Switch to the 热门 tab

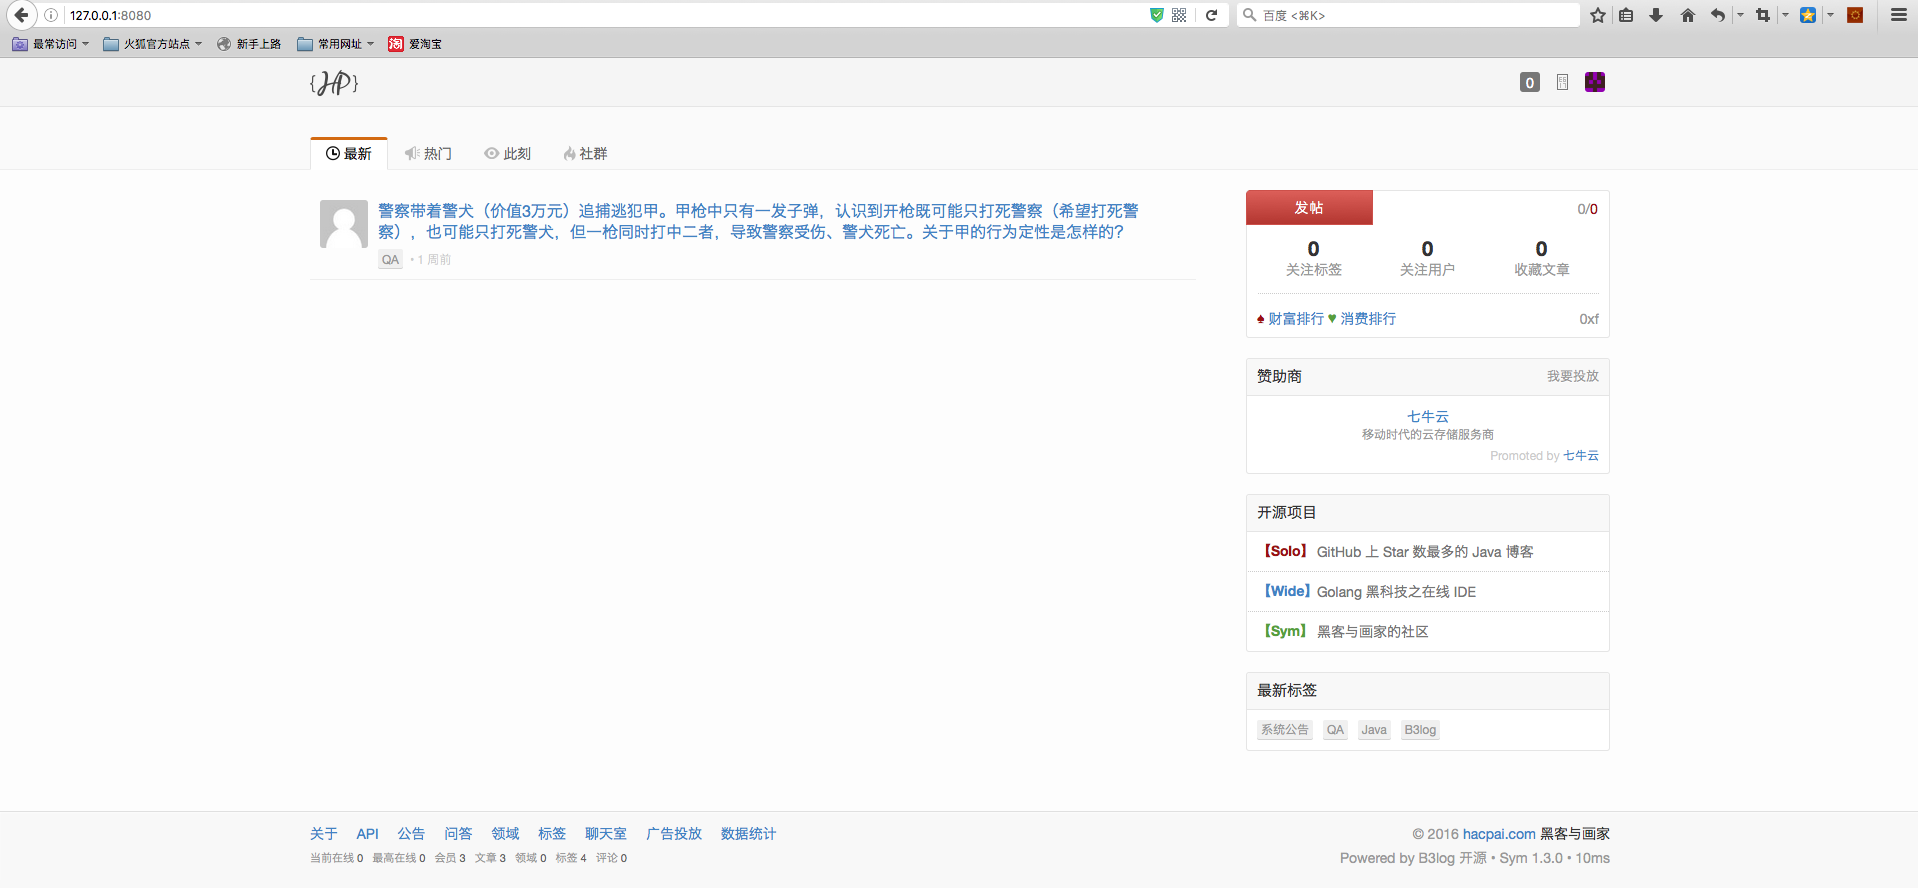[428, 154]
